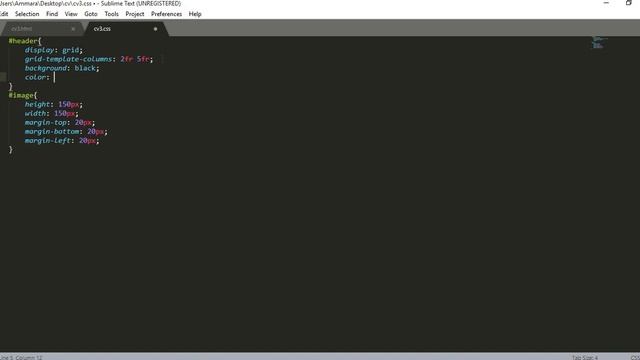Minimize the Sublime Text window

coord(606,3)
